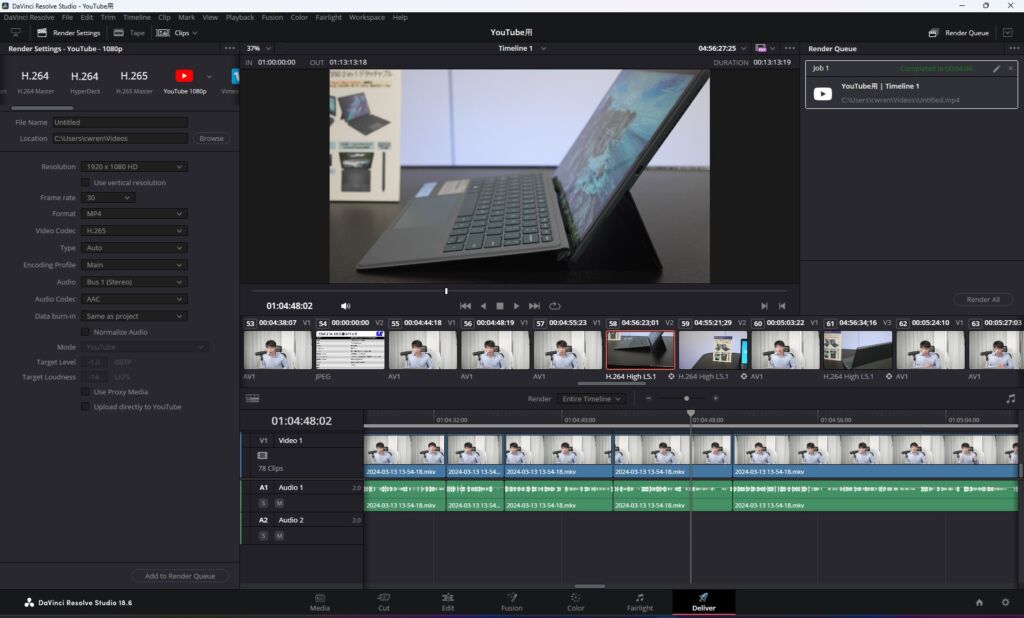
Task: Switch to the Color page tab
Action: 575,602
